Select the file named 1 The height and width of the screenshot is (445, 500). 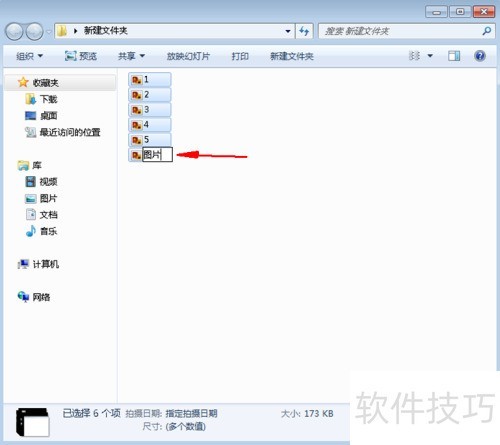[x=150, y=80]
